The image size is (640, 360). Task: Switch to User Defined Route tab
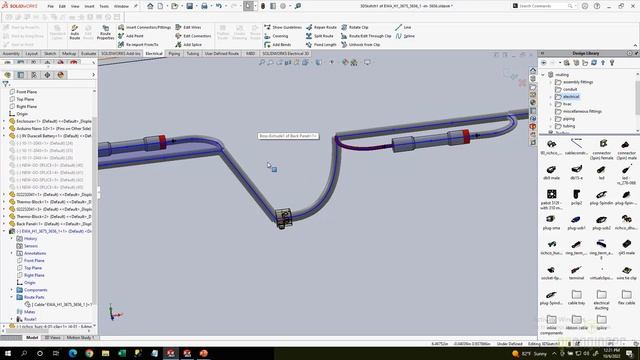click(222, 53)
